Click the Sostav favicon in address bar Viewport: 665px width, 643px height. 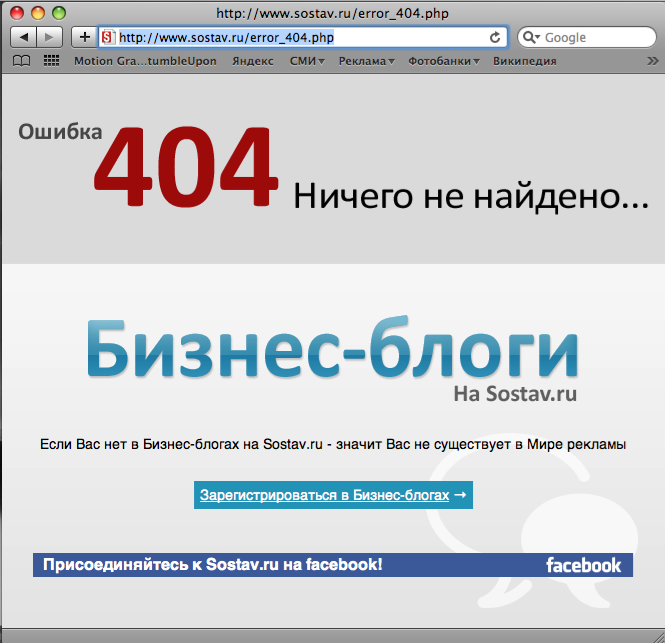coord(108,37)
